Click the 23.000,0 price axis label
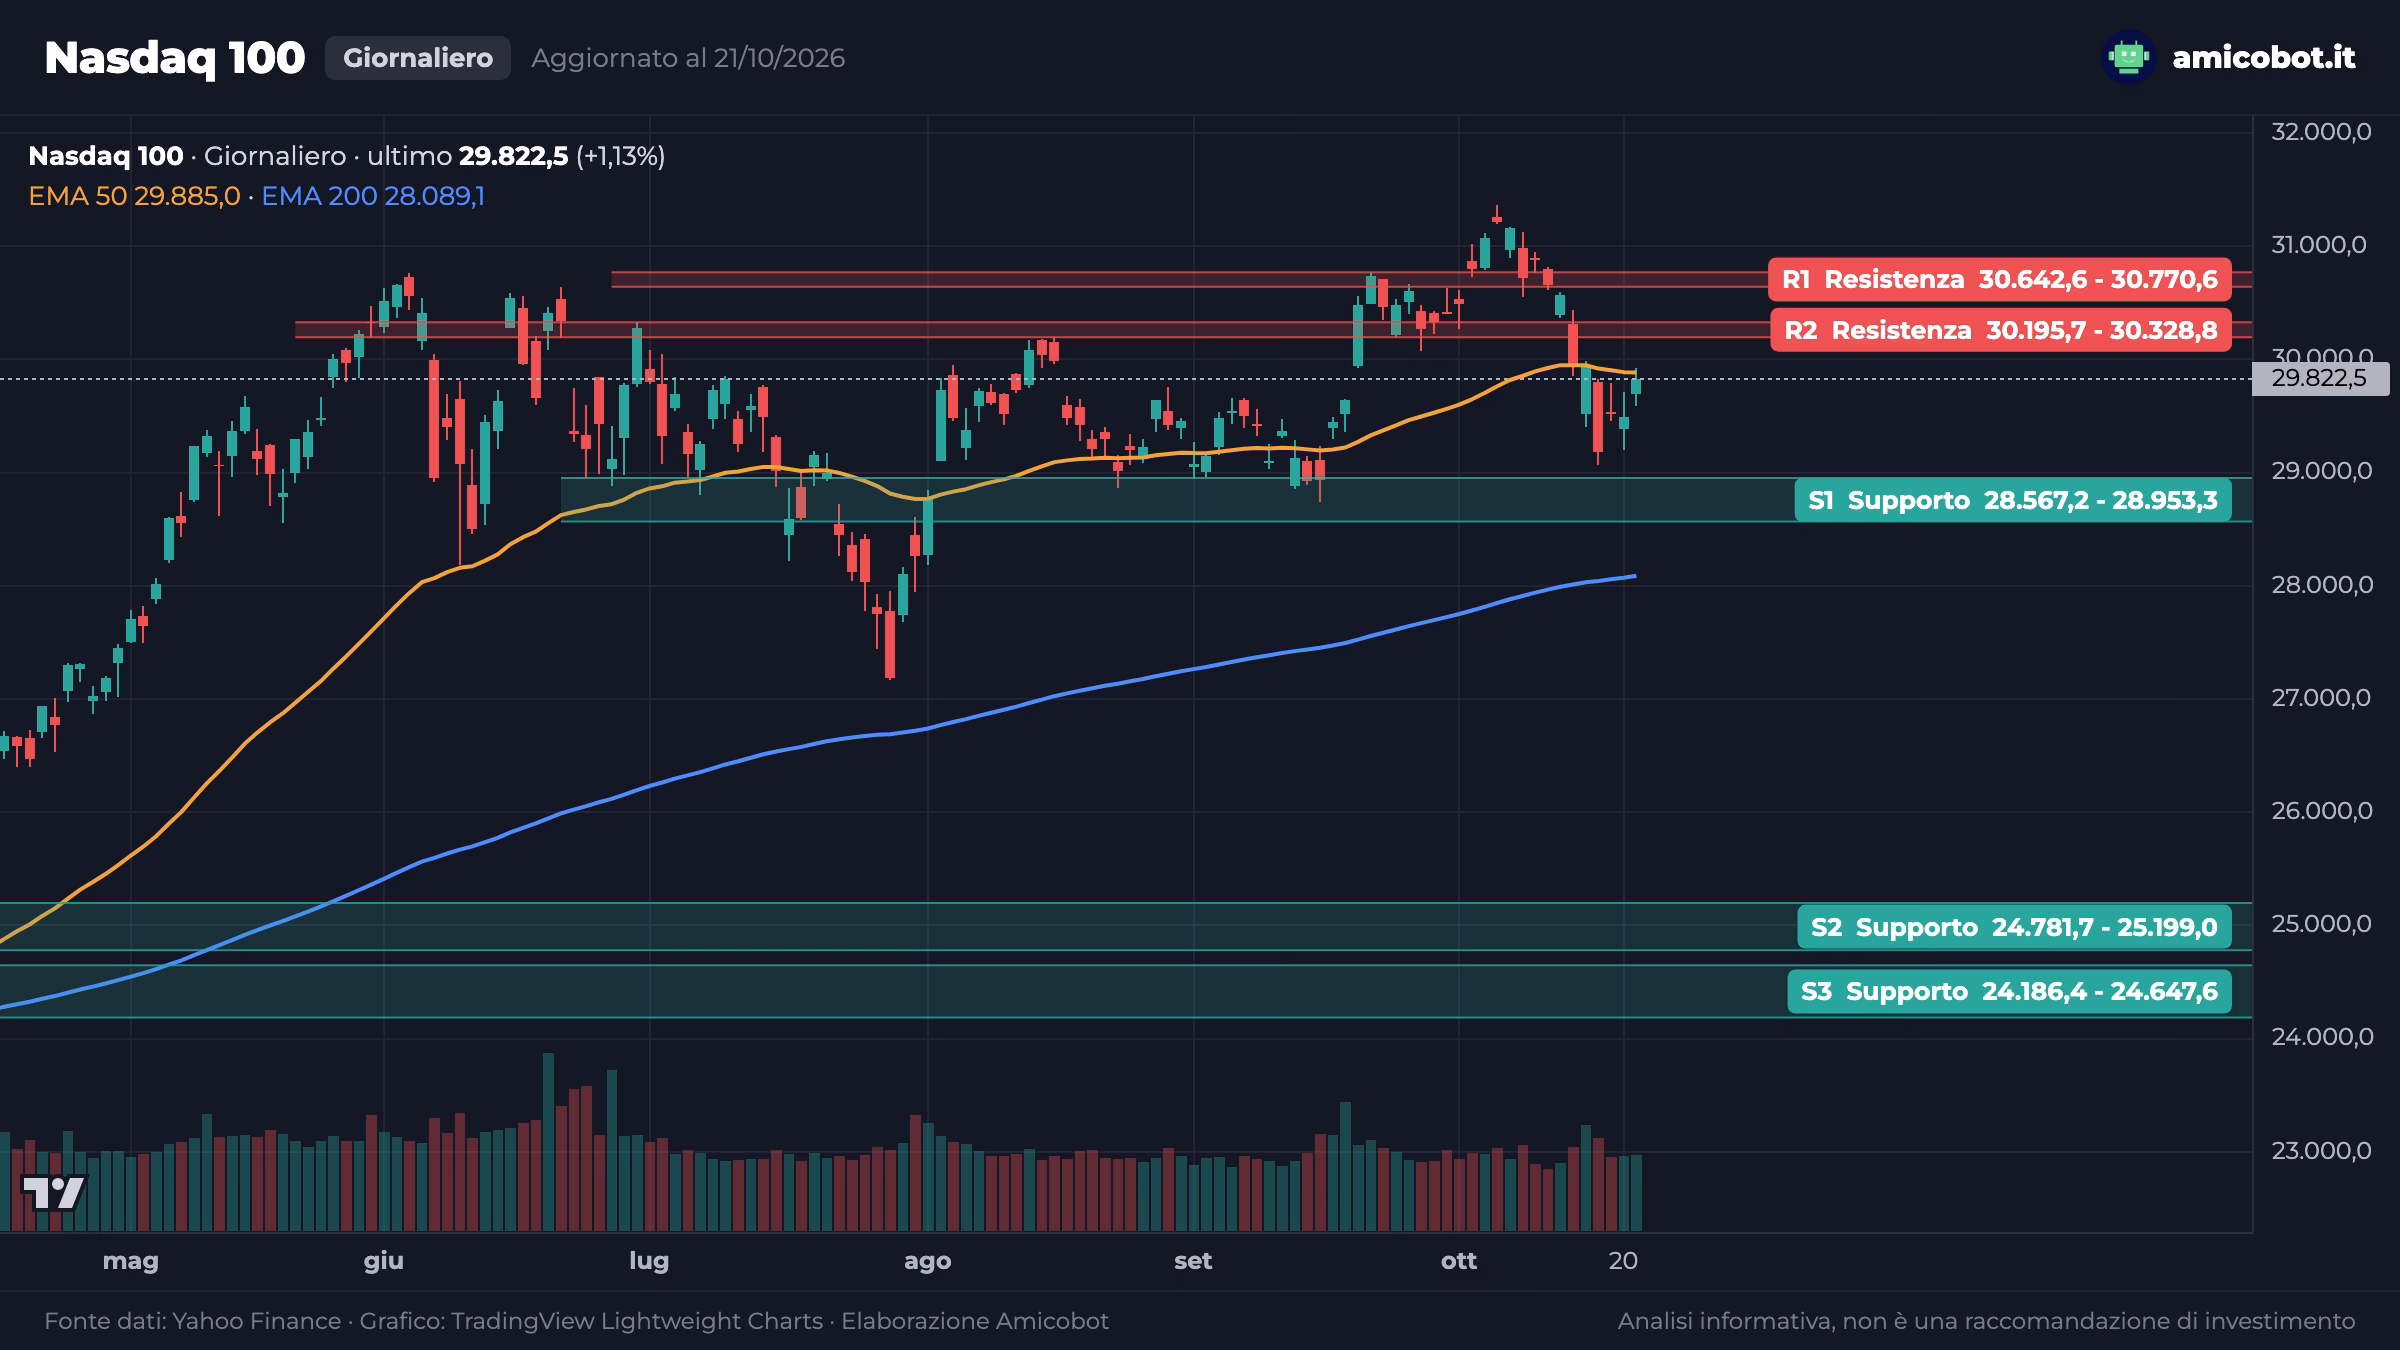Image resolution: width=2400 pixels, height=1350 pixels. pyautogui.click(x=2321, y=1150)
